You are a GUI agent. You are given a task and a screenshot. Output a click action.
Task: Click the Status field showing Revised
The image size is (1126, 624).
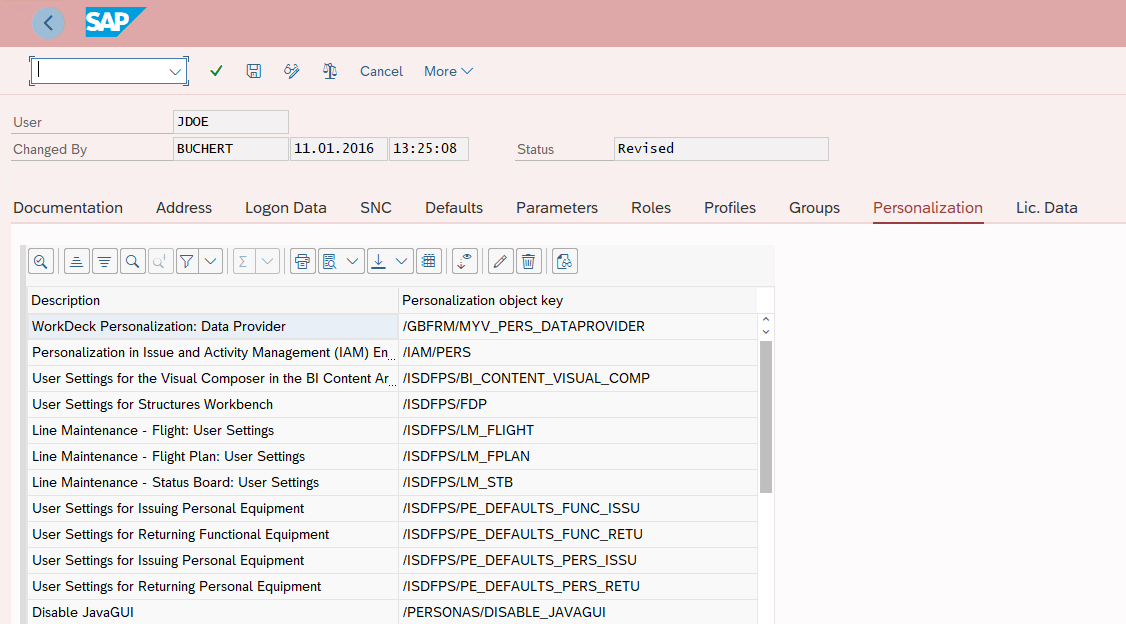721,149
